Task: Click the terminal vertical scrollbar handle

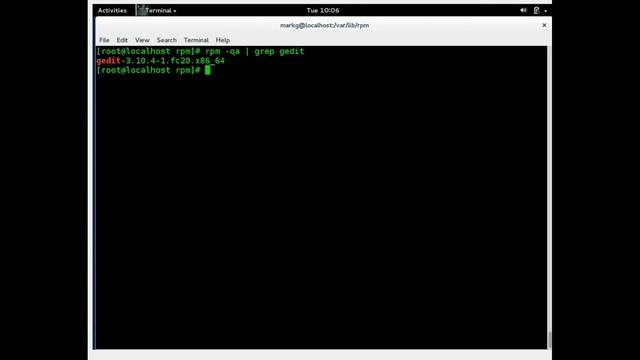Action: 549,340
